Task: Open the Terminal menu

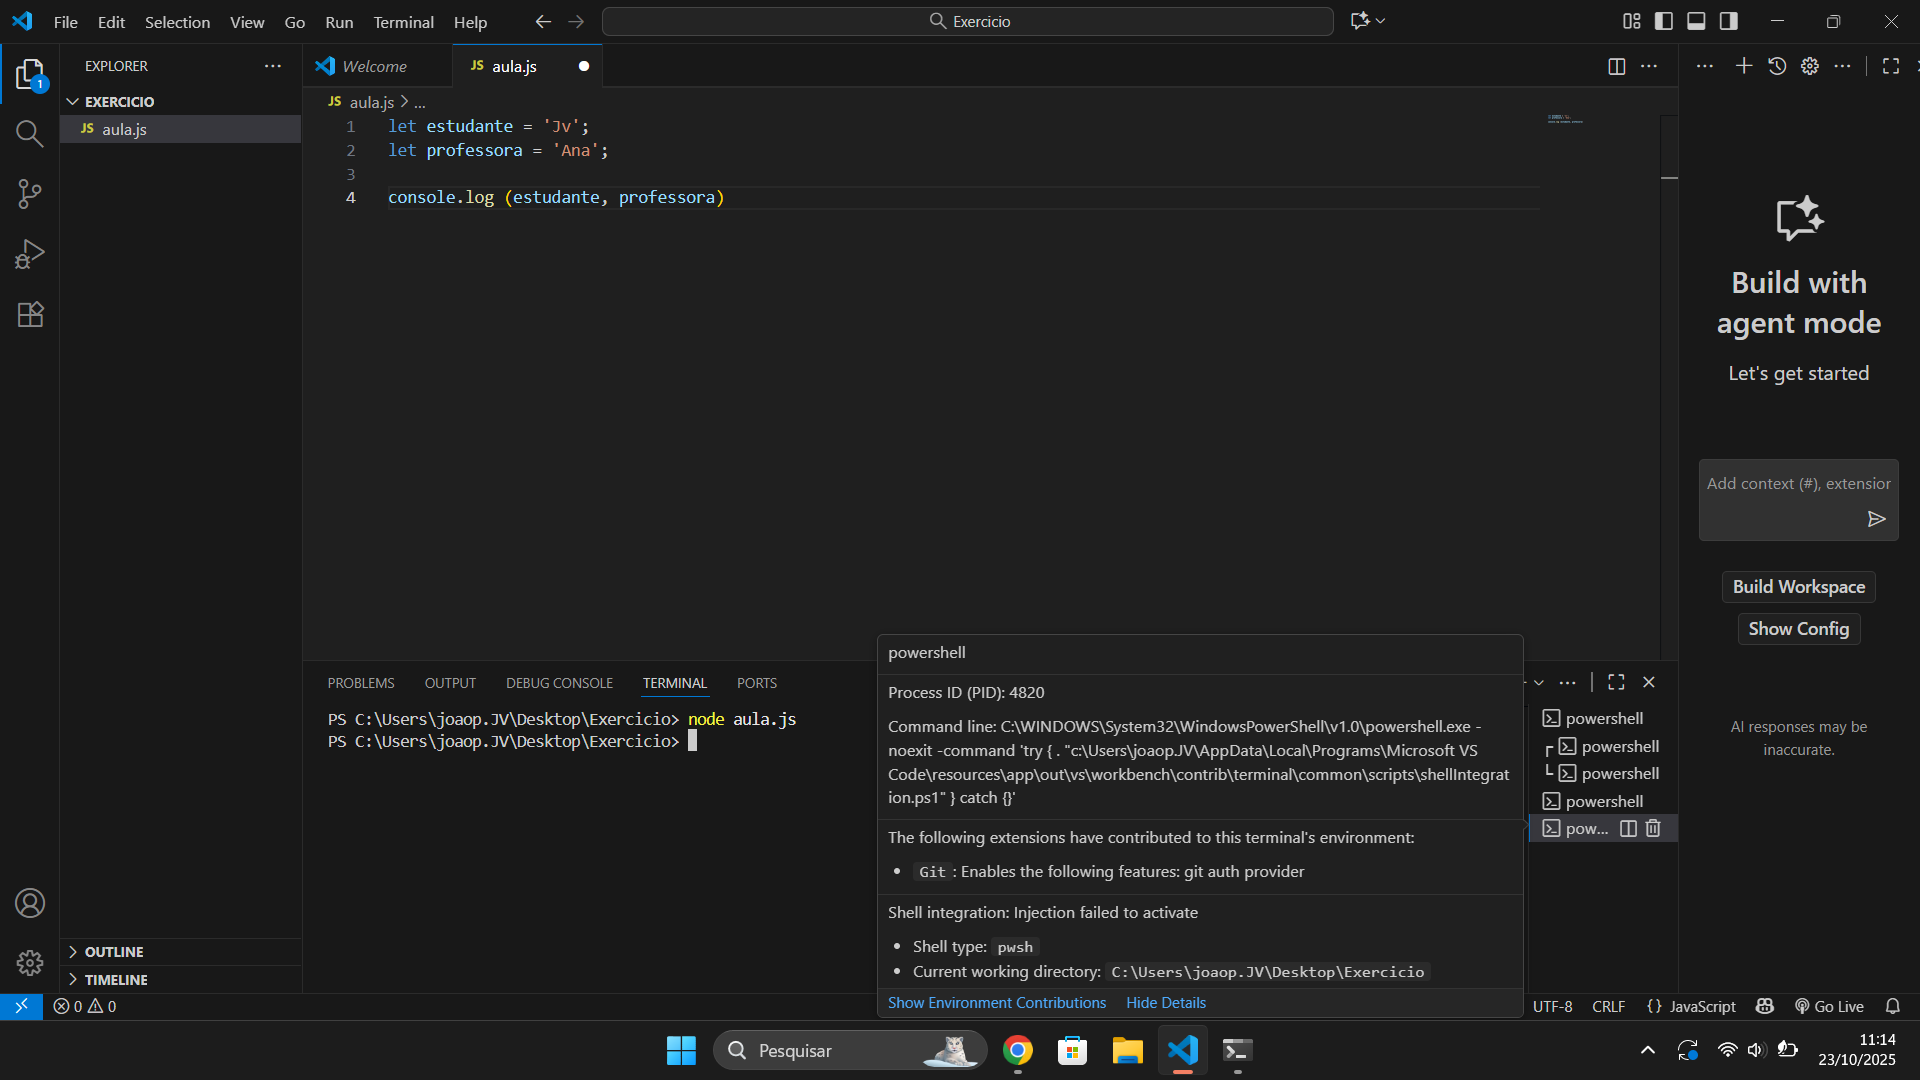Action: point(403,22)
